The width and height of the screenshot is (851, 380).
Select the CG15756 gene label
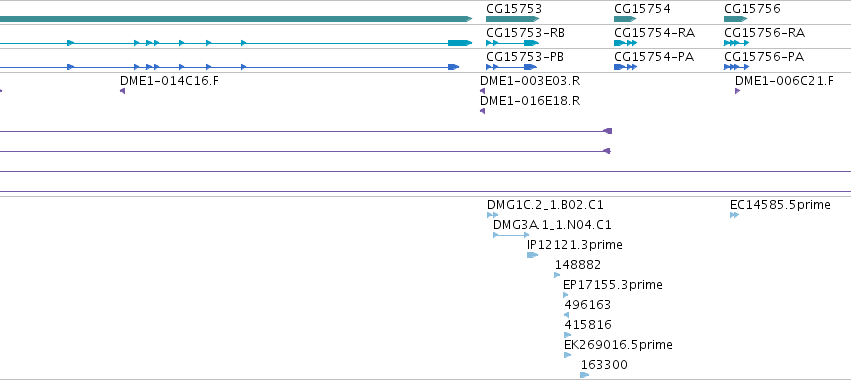pyautogui.click(x=752, y=9)
